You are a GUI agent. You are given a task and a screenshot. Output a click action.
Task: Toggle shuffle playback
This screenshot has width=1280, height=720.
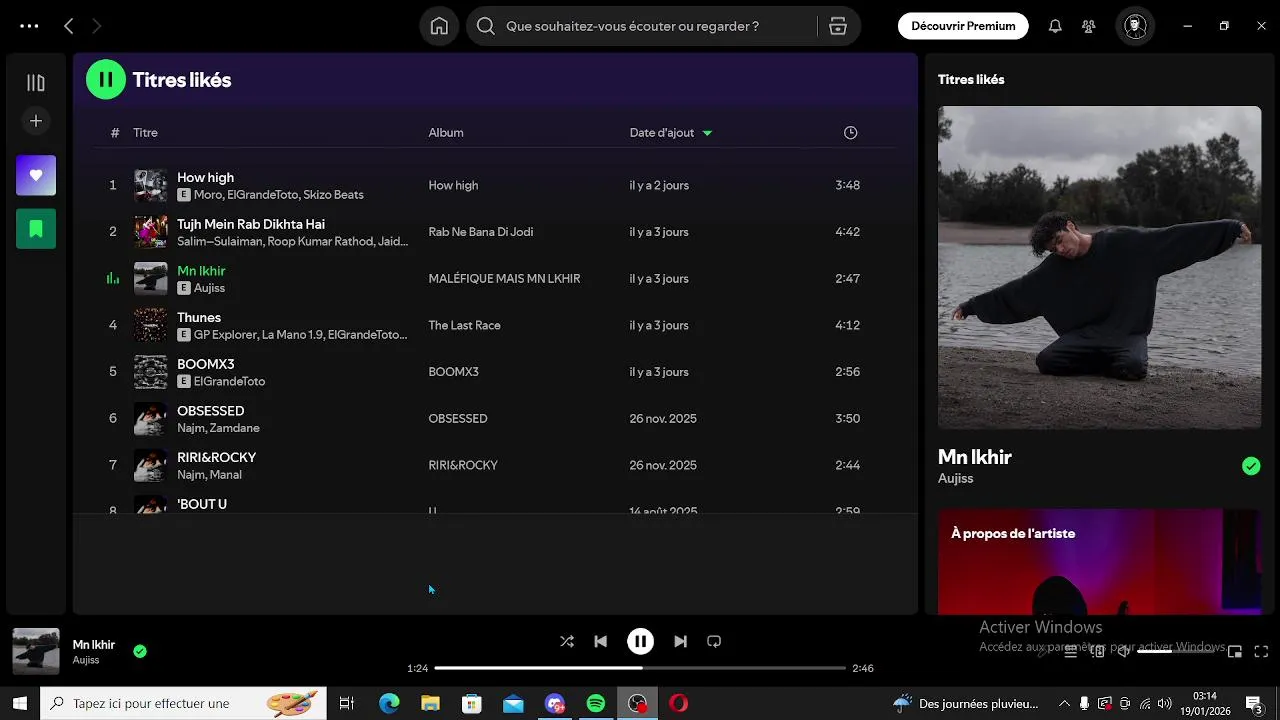pyautogui.click(x=567, y=642)
